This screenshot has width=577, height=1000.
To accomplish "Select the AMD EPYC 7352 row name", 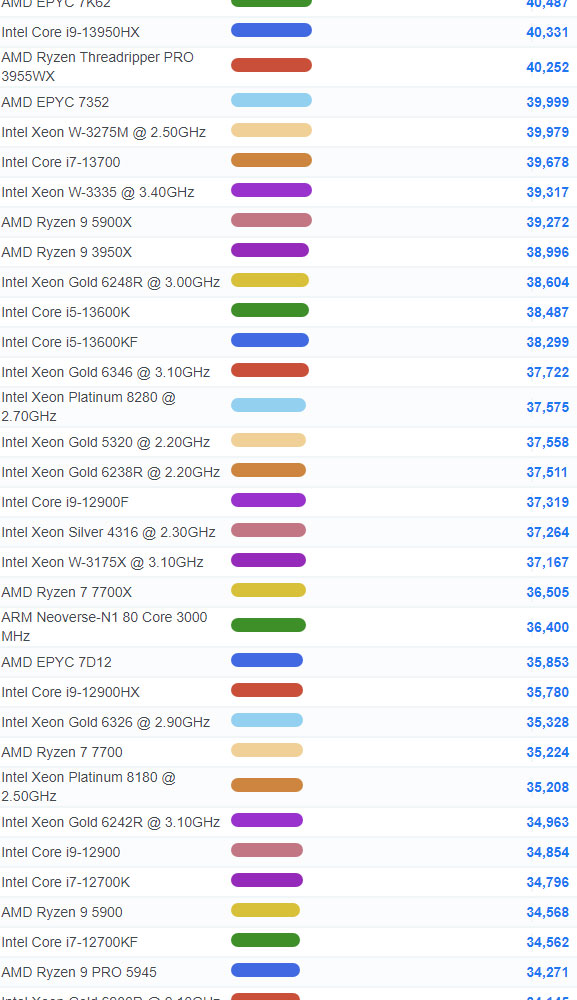I will tap(55, 102).
